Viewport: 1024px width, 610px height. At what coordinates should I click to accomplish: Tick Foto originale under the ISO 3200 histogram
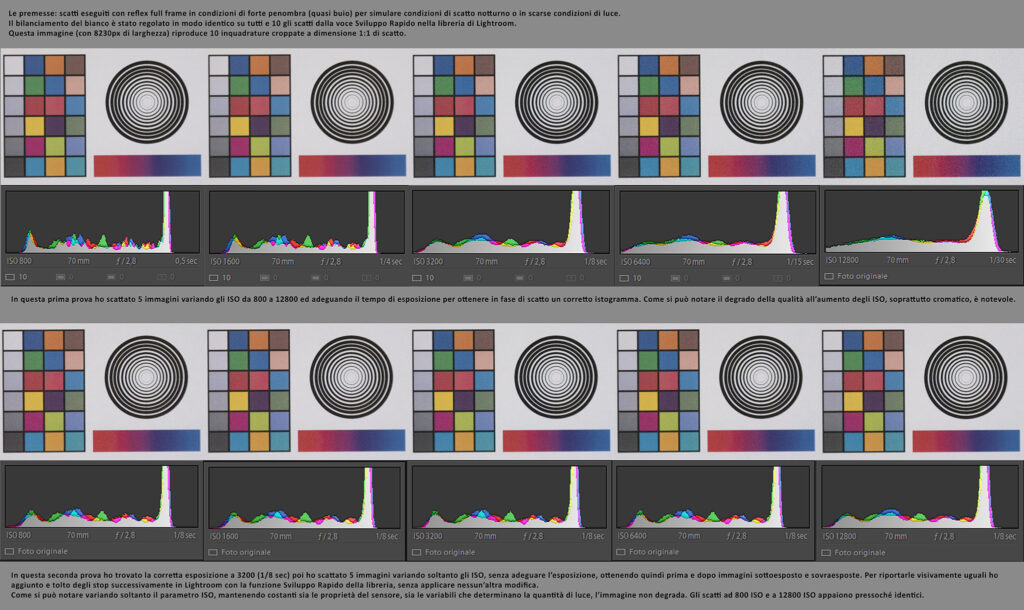[x=416, y=553]
